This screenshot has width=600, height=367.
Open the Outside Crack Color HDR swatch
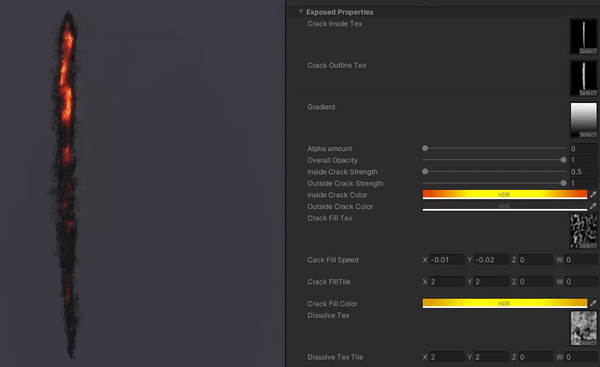pyautogui.click(x=505, y=206)
